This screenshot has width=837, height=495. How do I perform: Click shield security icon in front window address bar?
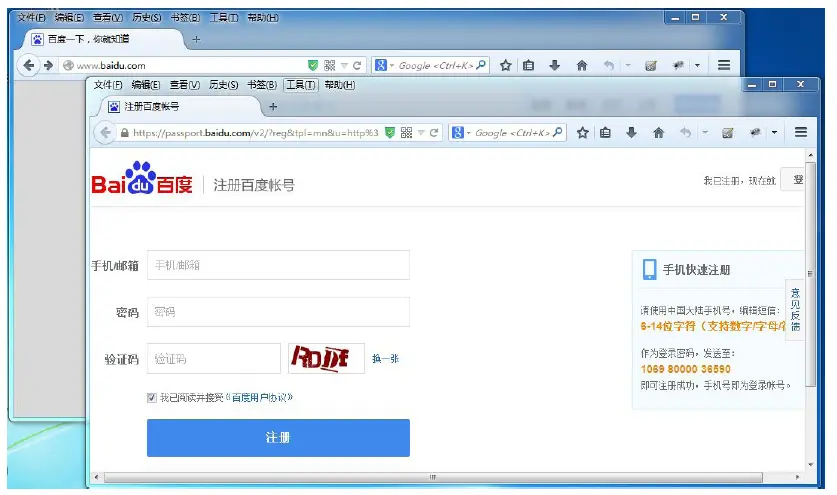390,132
